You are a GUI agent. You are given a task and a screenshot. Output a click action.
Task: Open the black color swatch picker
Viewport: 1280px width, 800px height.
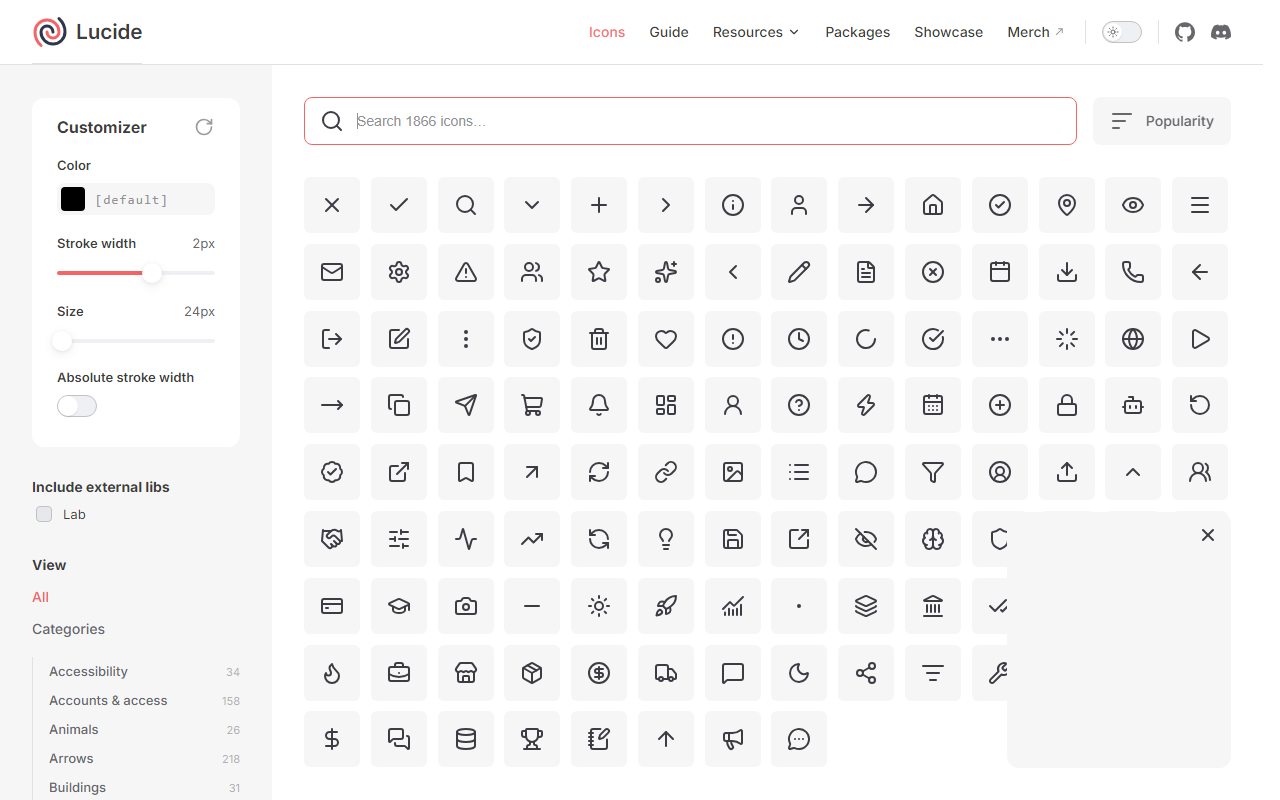[x=73, y=199]
